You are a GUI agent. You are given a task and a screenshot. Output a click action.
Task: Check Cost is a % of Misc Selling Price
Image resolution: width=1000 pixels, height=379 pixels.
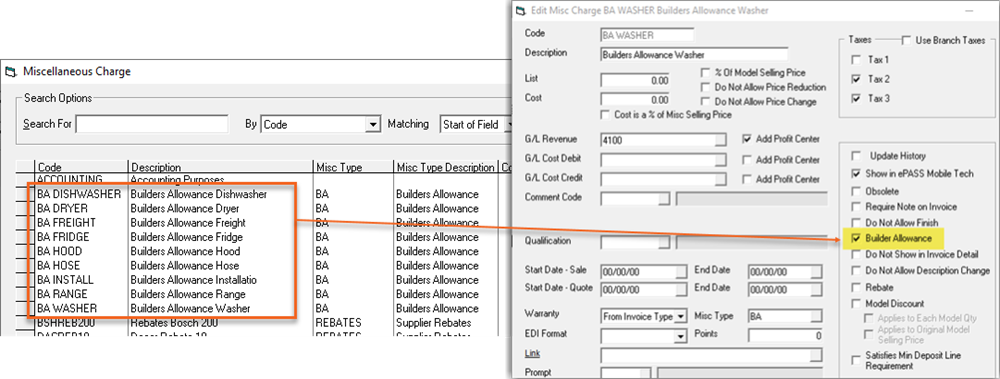(605, 115)
